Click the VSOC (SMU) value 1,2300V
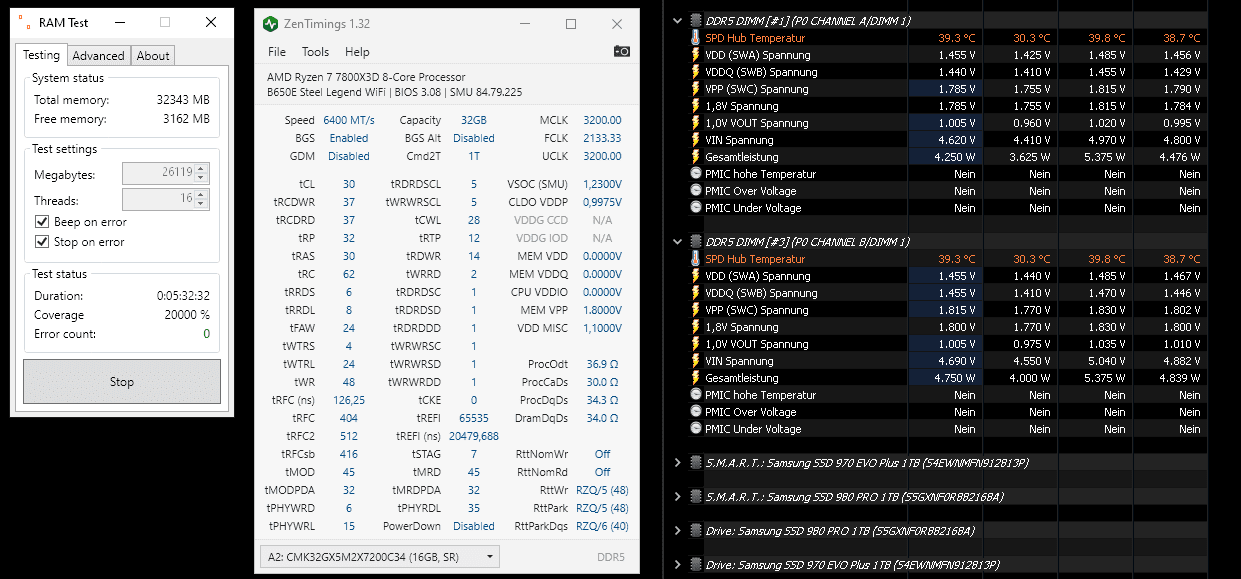 coord(601,184)
